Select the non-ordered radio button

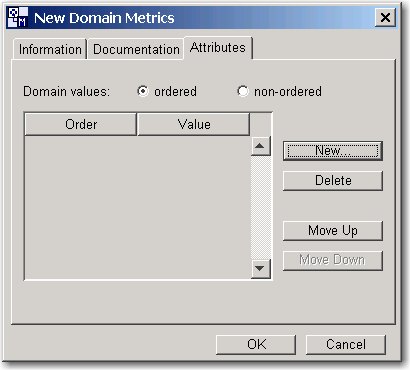pyautogui.click(x=243, y=91)
